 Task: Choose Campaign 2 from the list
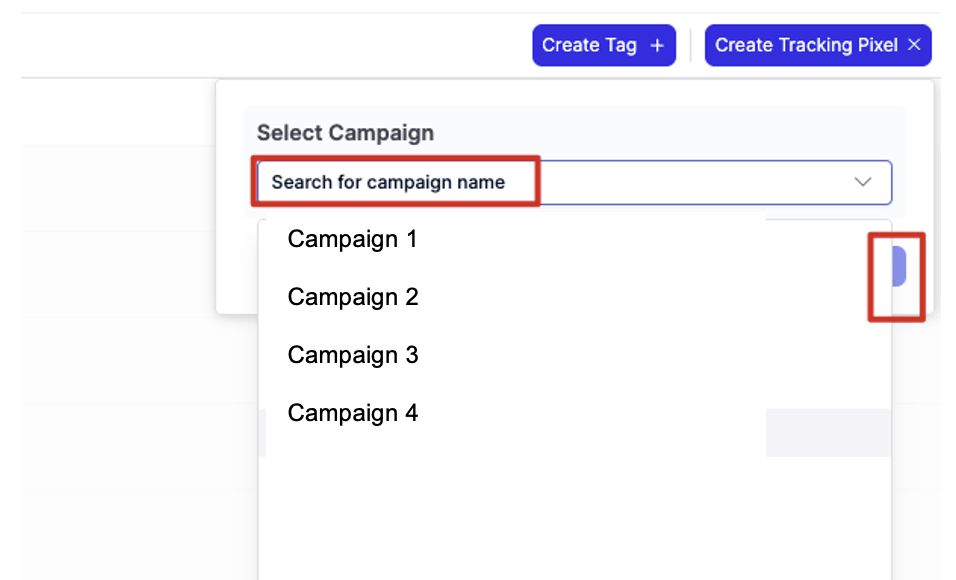(352, 297)
